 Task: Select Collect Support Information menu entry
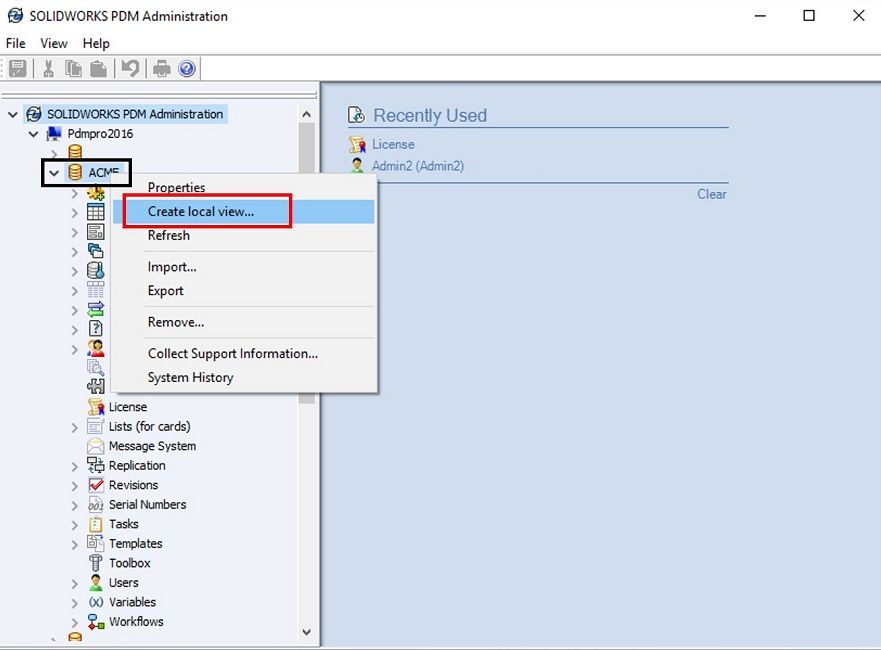pos(232,353)
